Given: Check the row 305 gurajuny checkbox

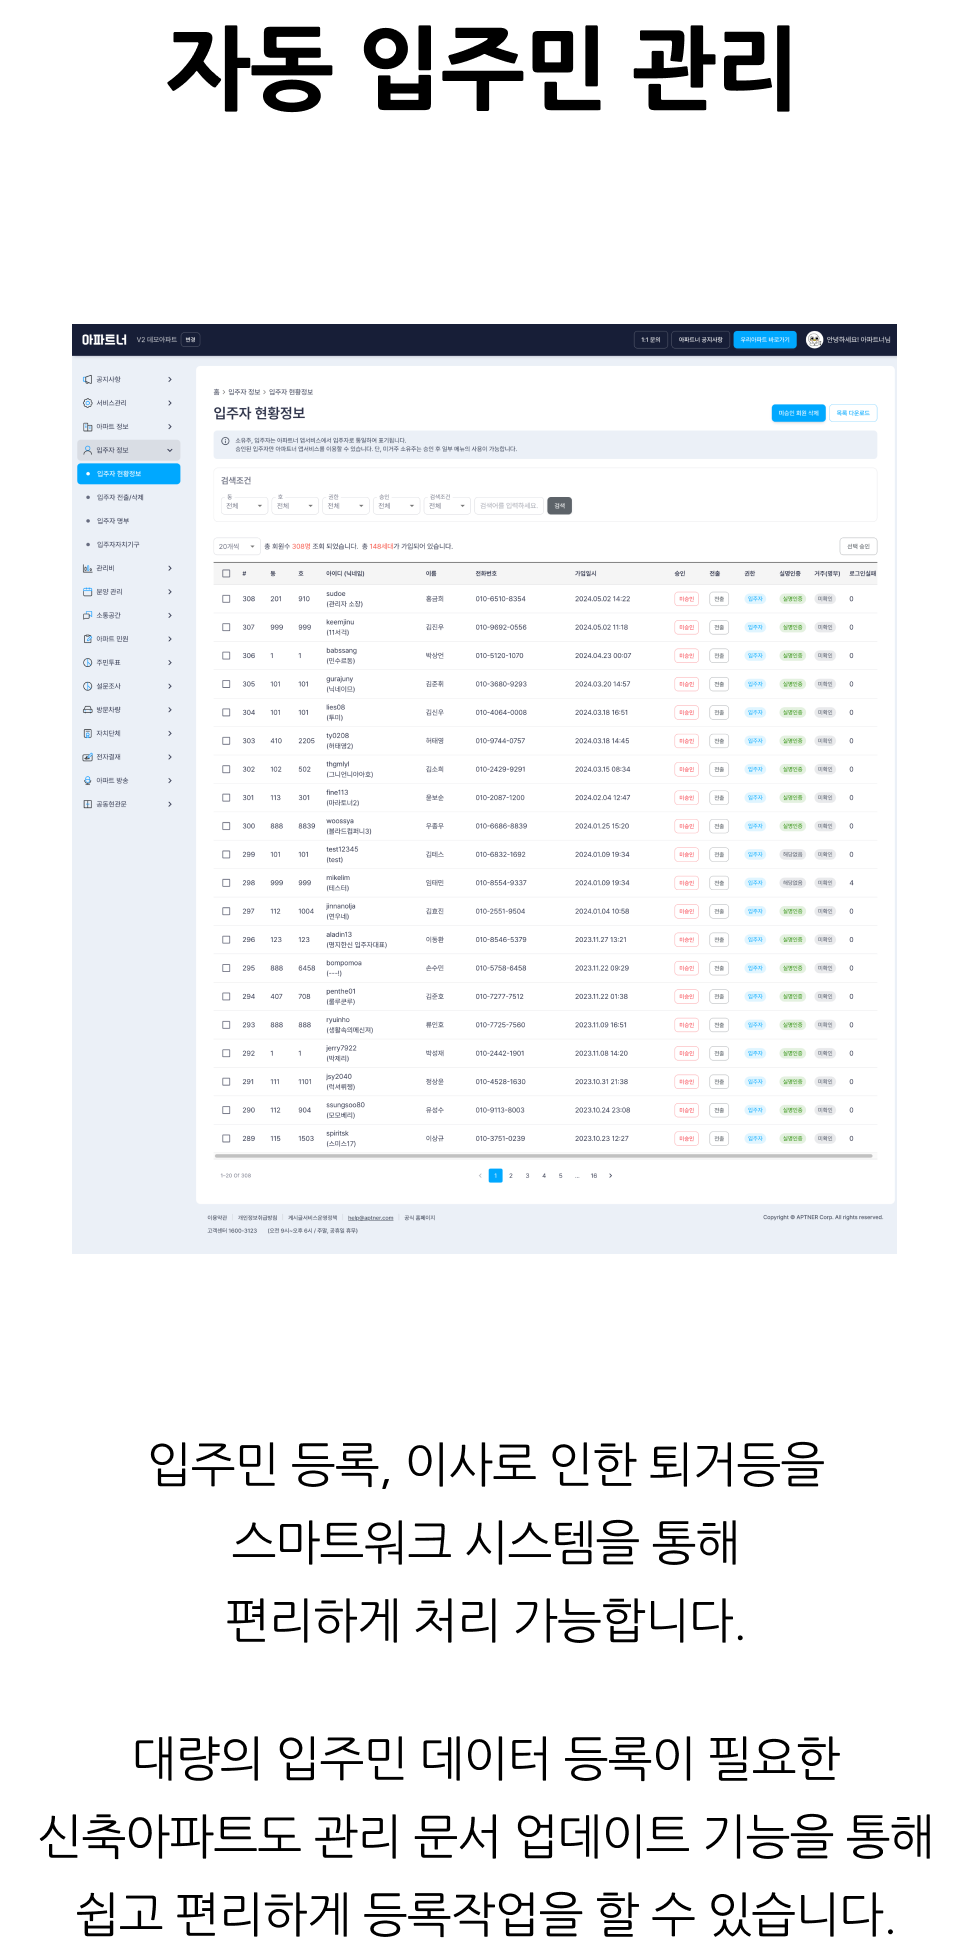Looking at the screenshot, I should pyautogui.click(x=226, y=684).
